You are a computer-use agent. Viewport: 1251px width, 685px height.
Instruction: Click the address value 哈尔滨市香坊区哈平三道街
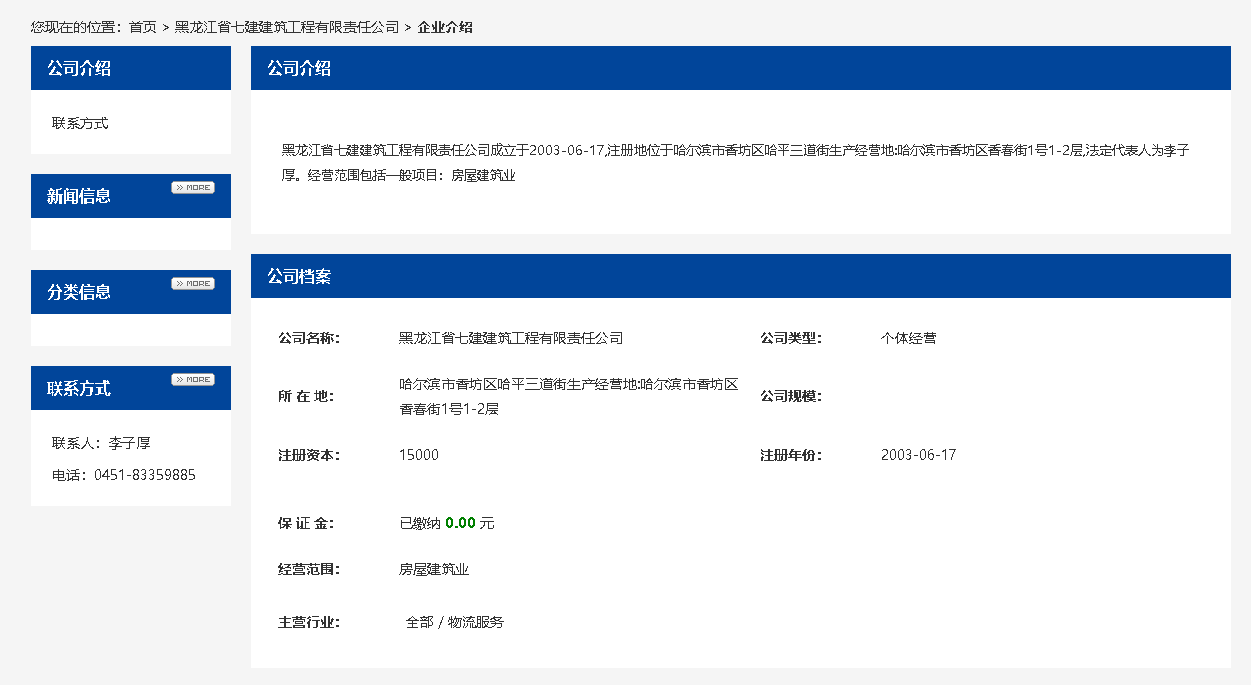(569, 396)
